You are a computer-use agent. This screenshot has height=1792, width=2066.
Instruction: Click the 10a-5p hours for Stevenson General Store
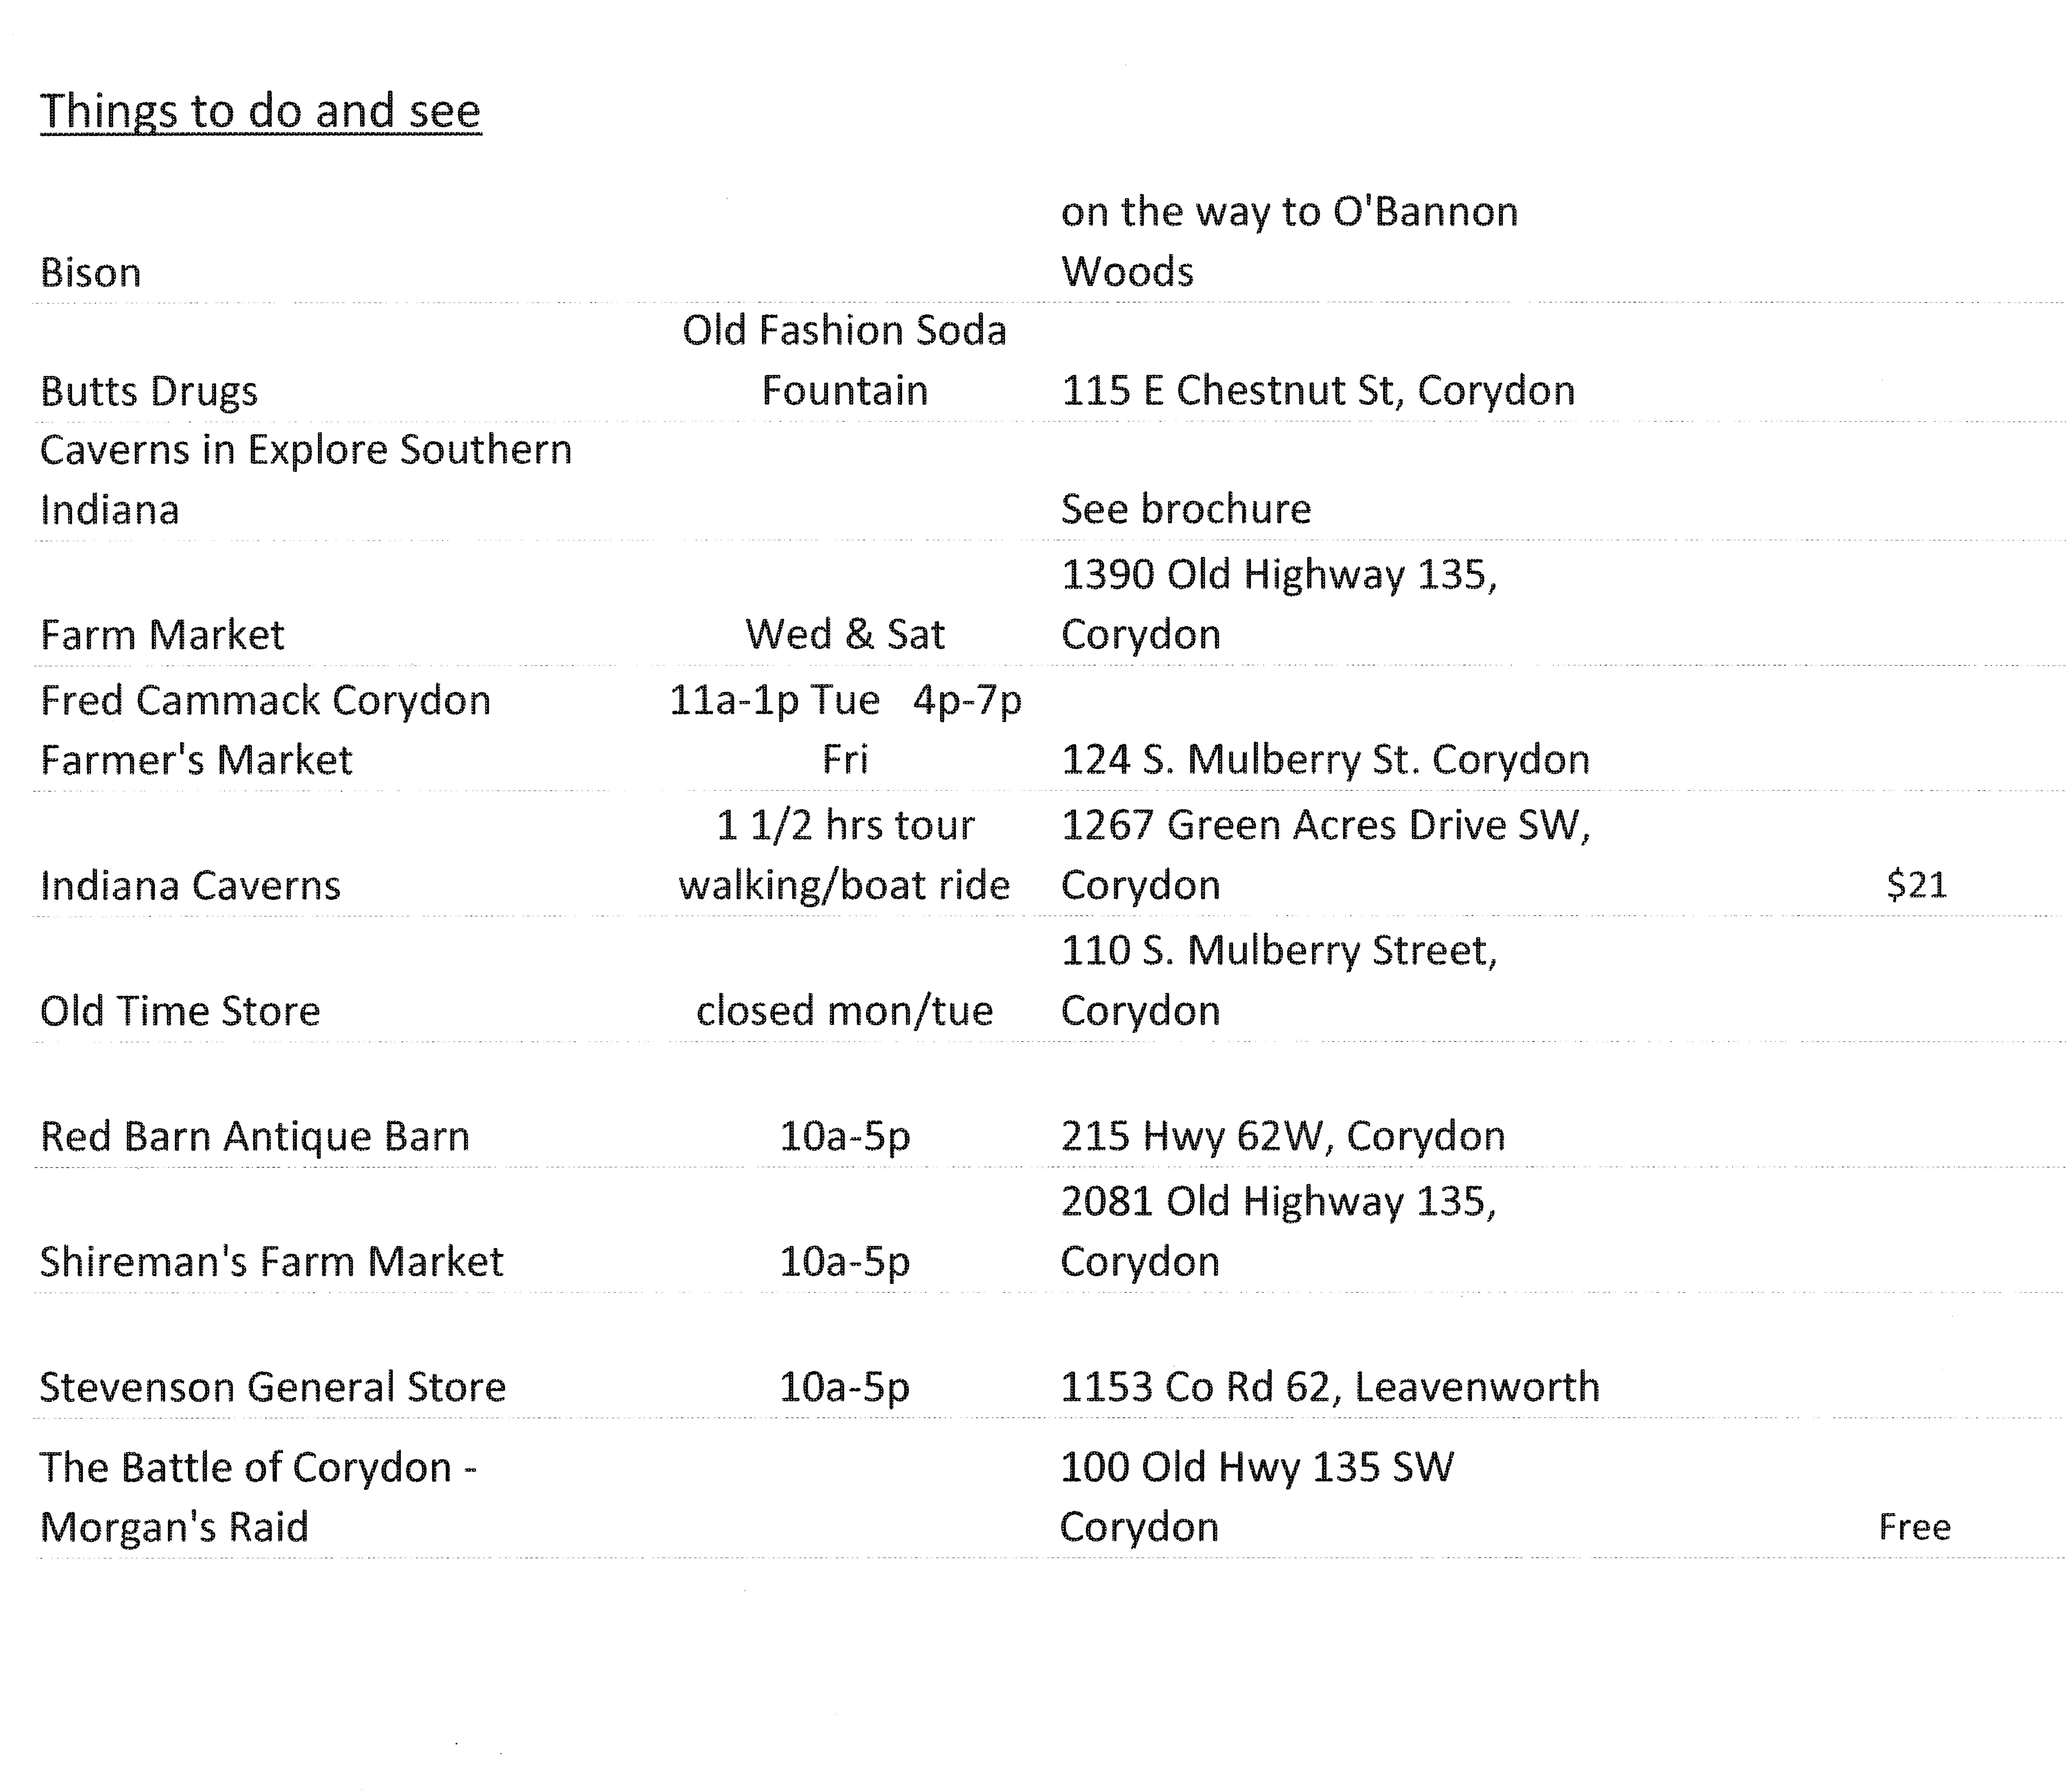[x=845, y=1388]
